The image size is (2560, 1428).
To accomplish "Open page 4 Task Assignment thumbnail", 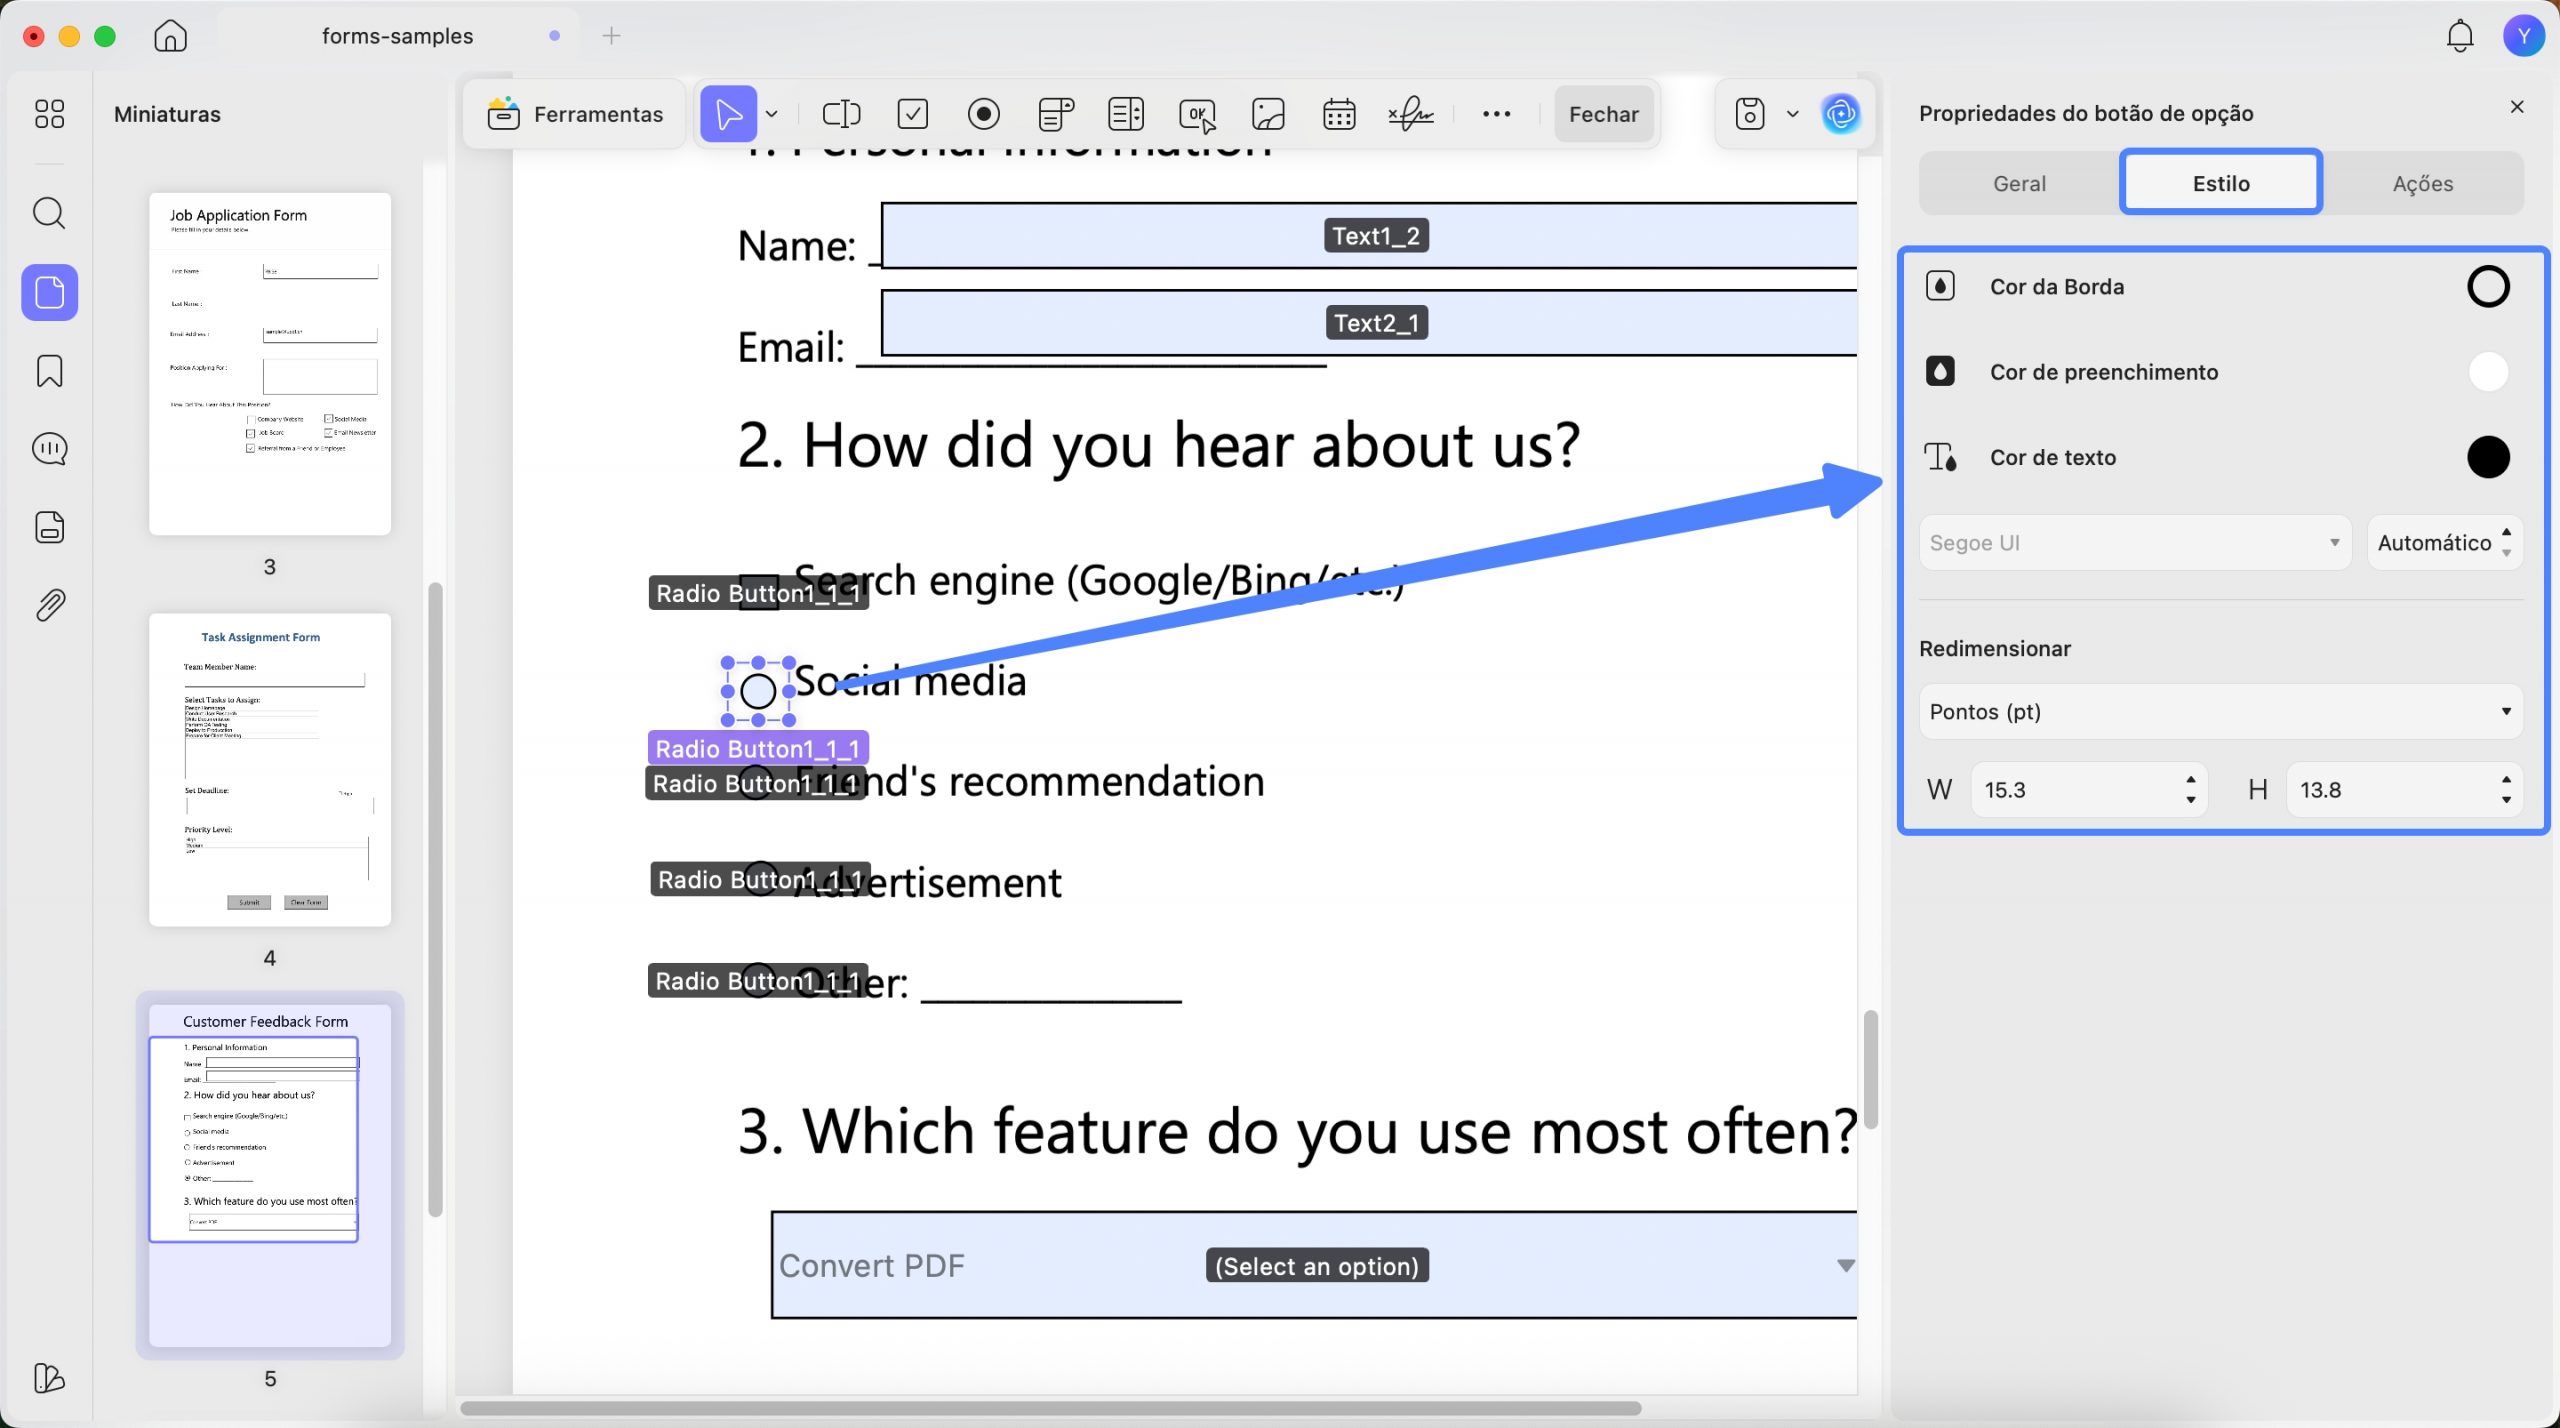I will (x=270, y=769).
